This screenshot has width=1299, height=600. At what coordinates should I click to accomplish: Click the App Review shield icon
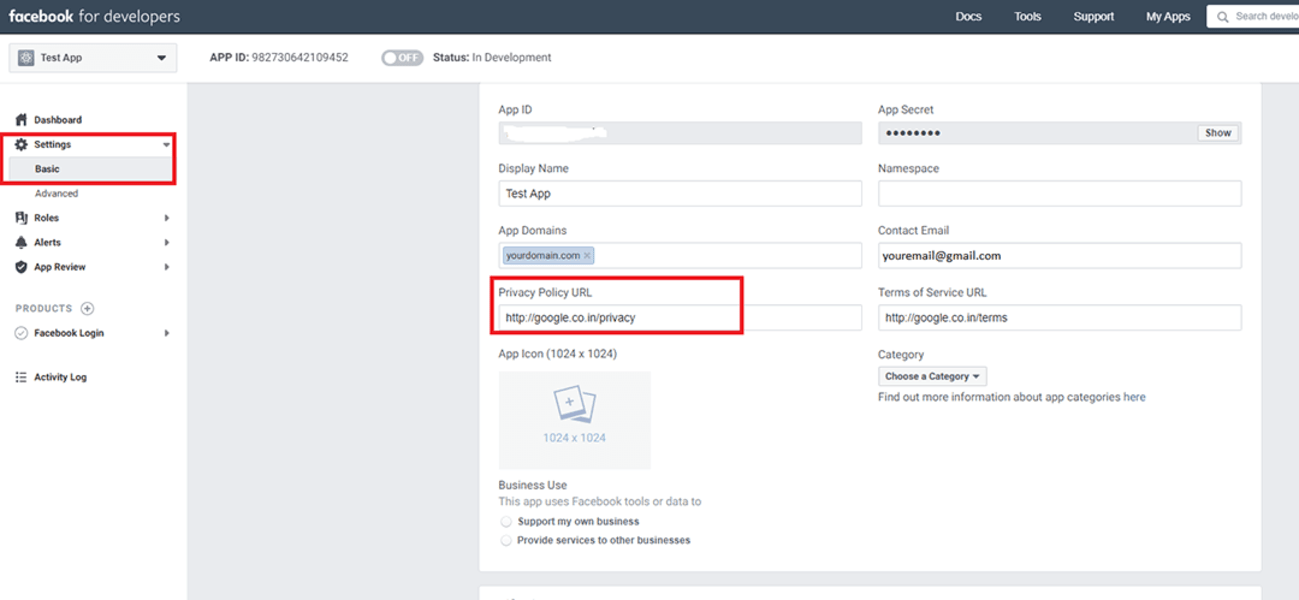(22, 266)
